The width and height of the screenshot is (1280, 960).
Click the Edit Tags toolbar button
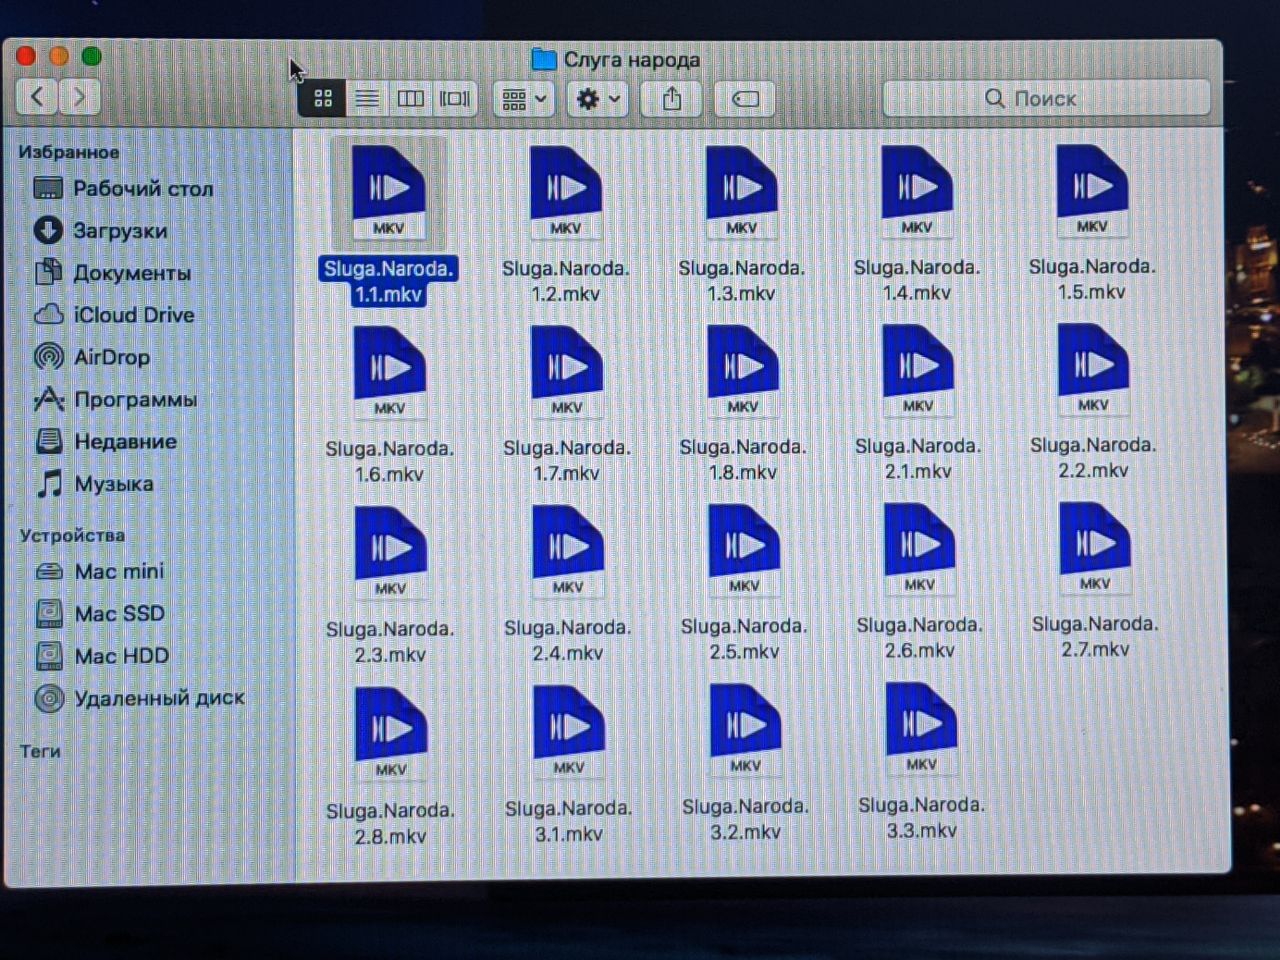click(x=746, y=98)
